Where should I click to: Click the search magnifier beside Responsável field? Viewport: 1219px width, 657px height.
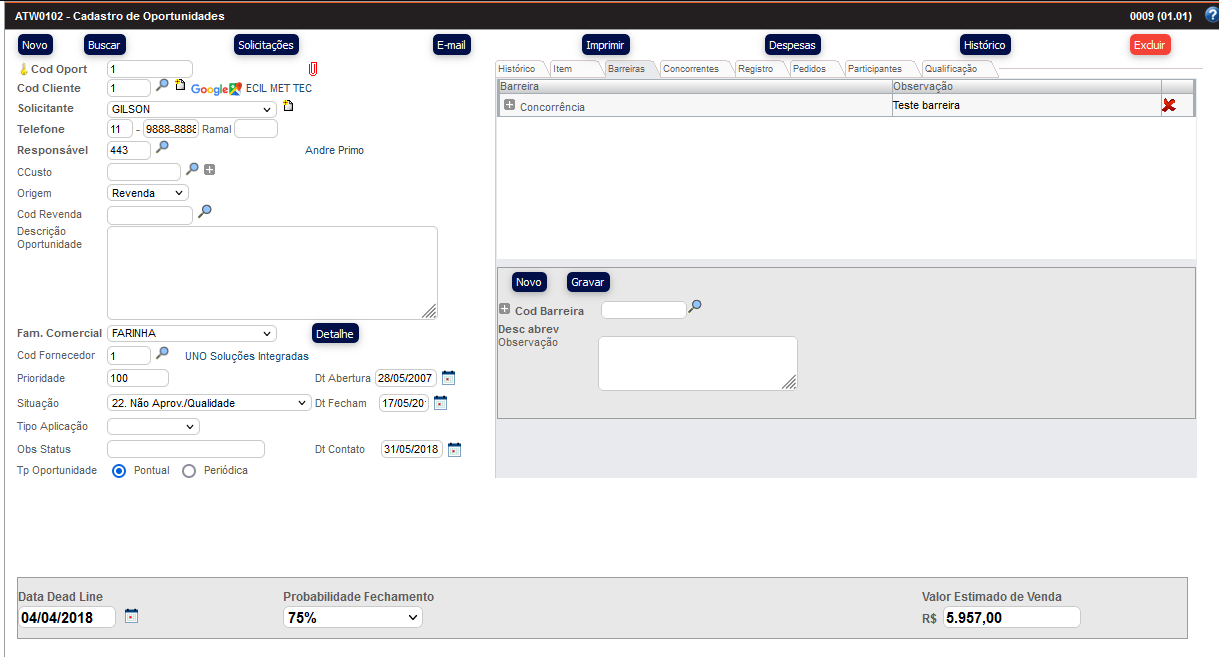(x=162, y=147)
